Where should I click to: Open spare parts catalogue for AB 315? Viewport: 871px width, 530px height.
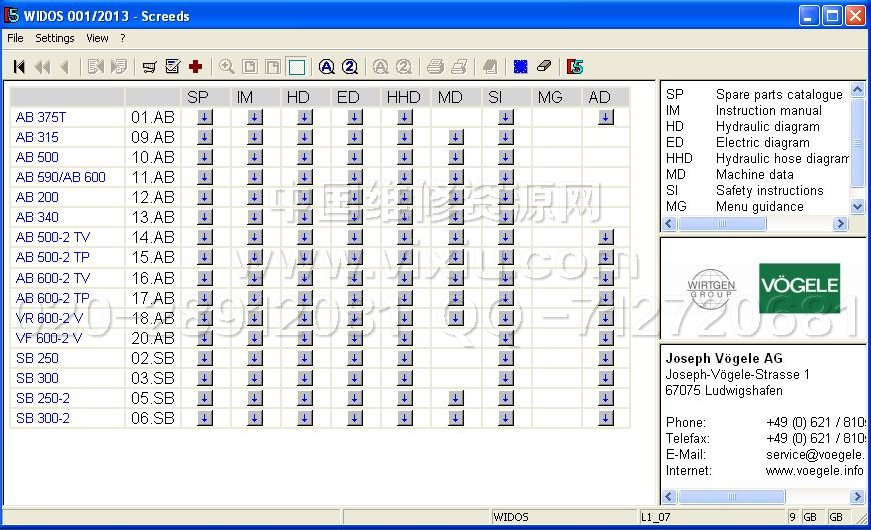(205, 137)
